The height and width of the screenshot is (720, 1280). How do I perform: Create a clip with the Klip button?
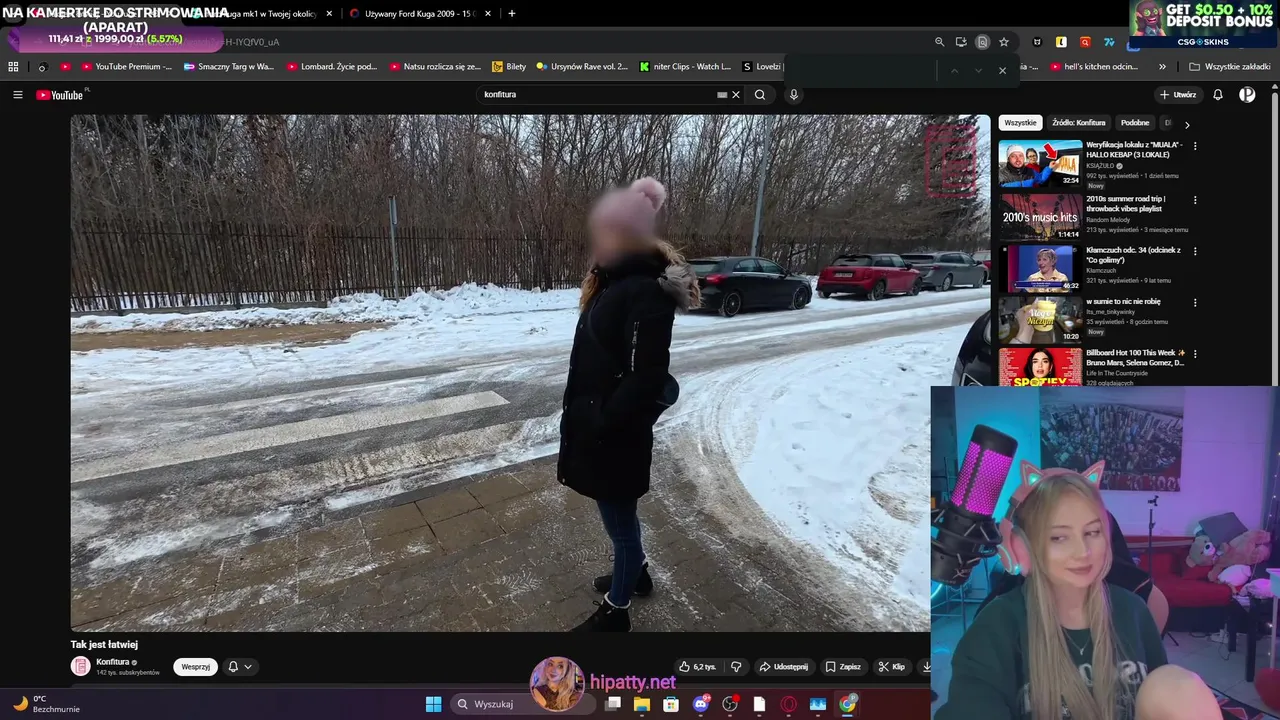point(891,667)
